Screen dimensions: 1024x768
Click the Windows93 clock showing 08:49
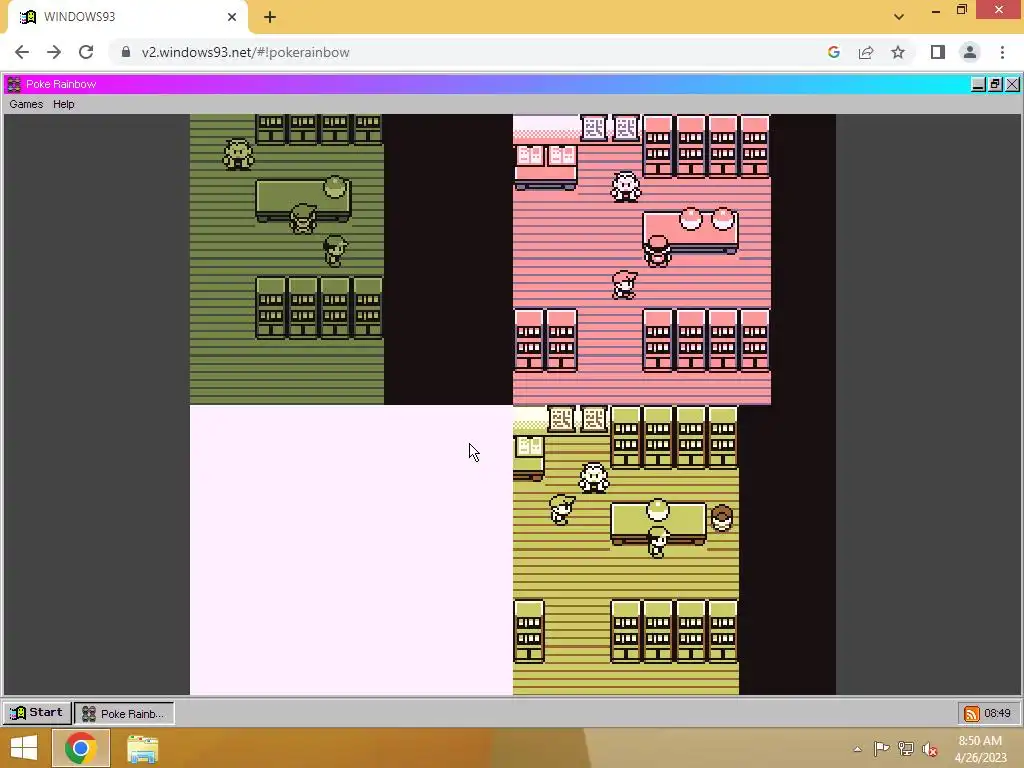(997, 713)
